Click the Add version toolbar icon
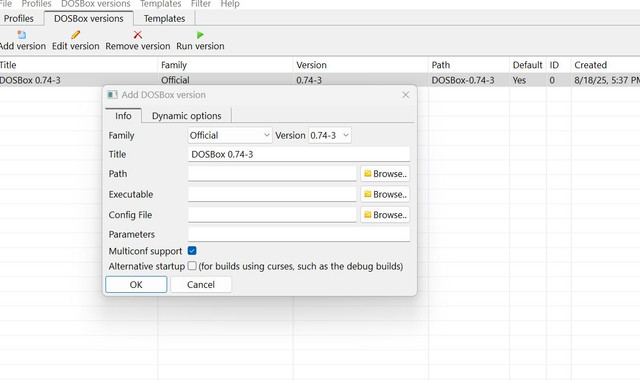 pos(22,35)
